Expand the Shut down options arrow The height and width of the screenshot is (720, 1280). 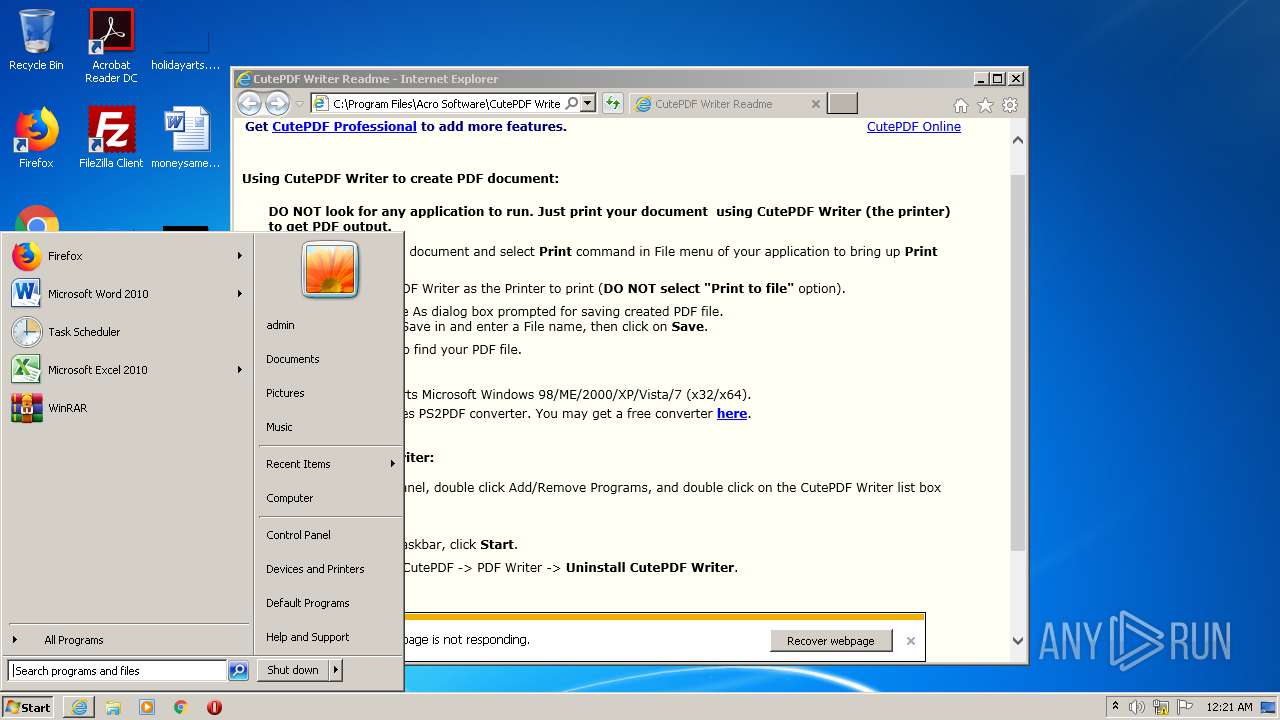click(x=336, y=670)
